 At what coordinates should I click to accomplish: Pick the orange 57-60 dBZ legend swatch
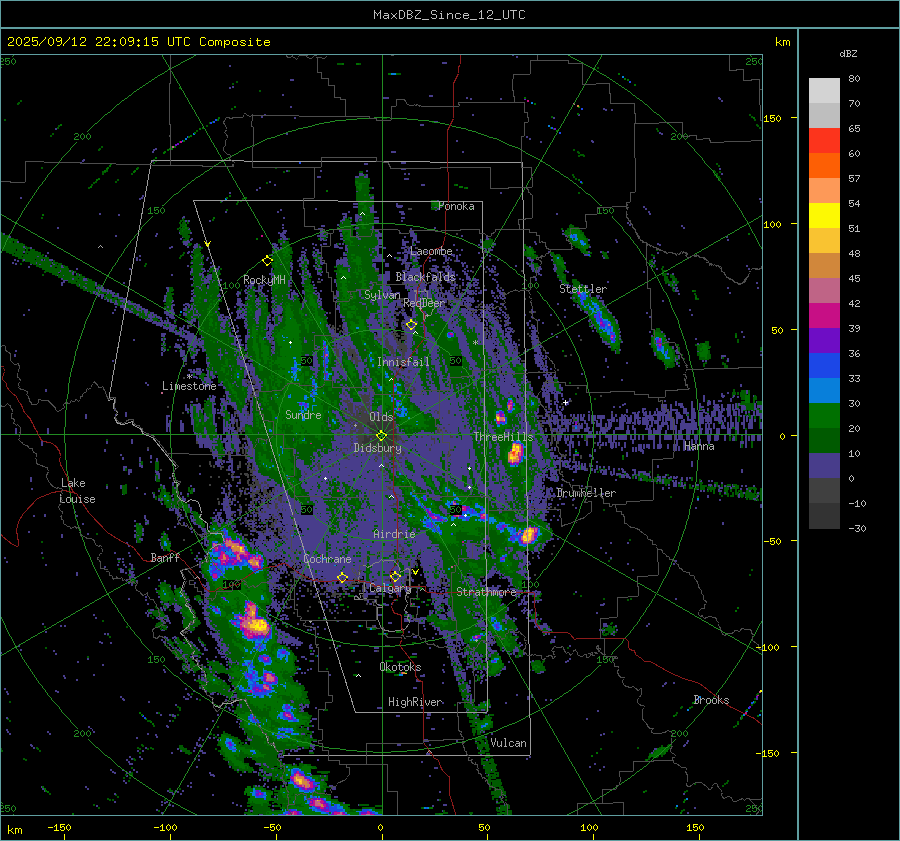824,166
